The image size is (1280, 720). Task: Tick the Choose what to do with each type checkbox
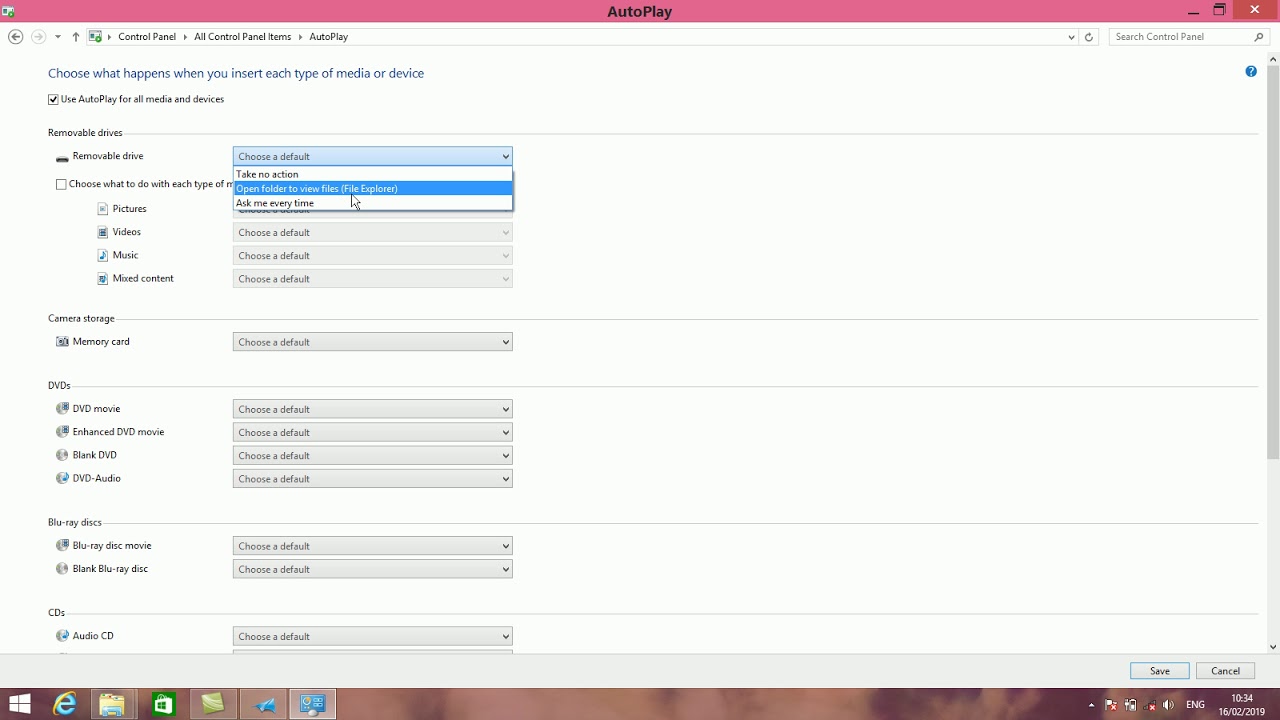tap(61, 184)
